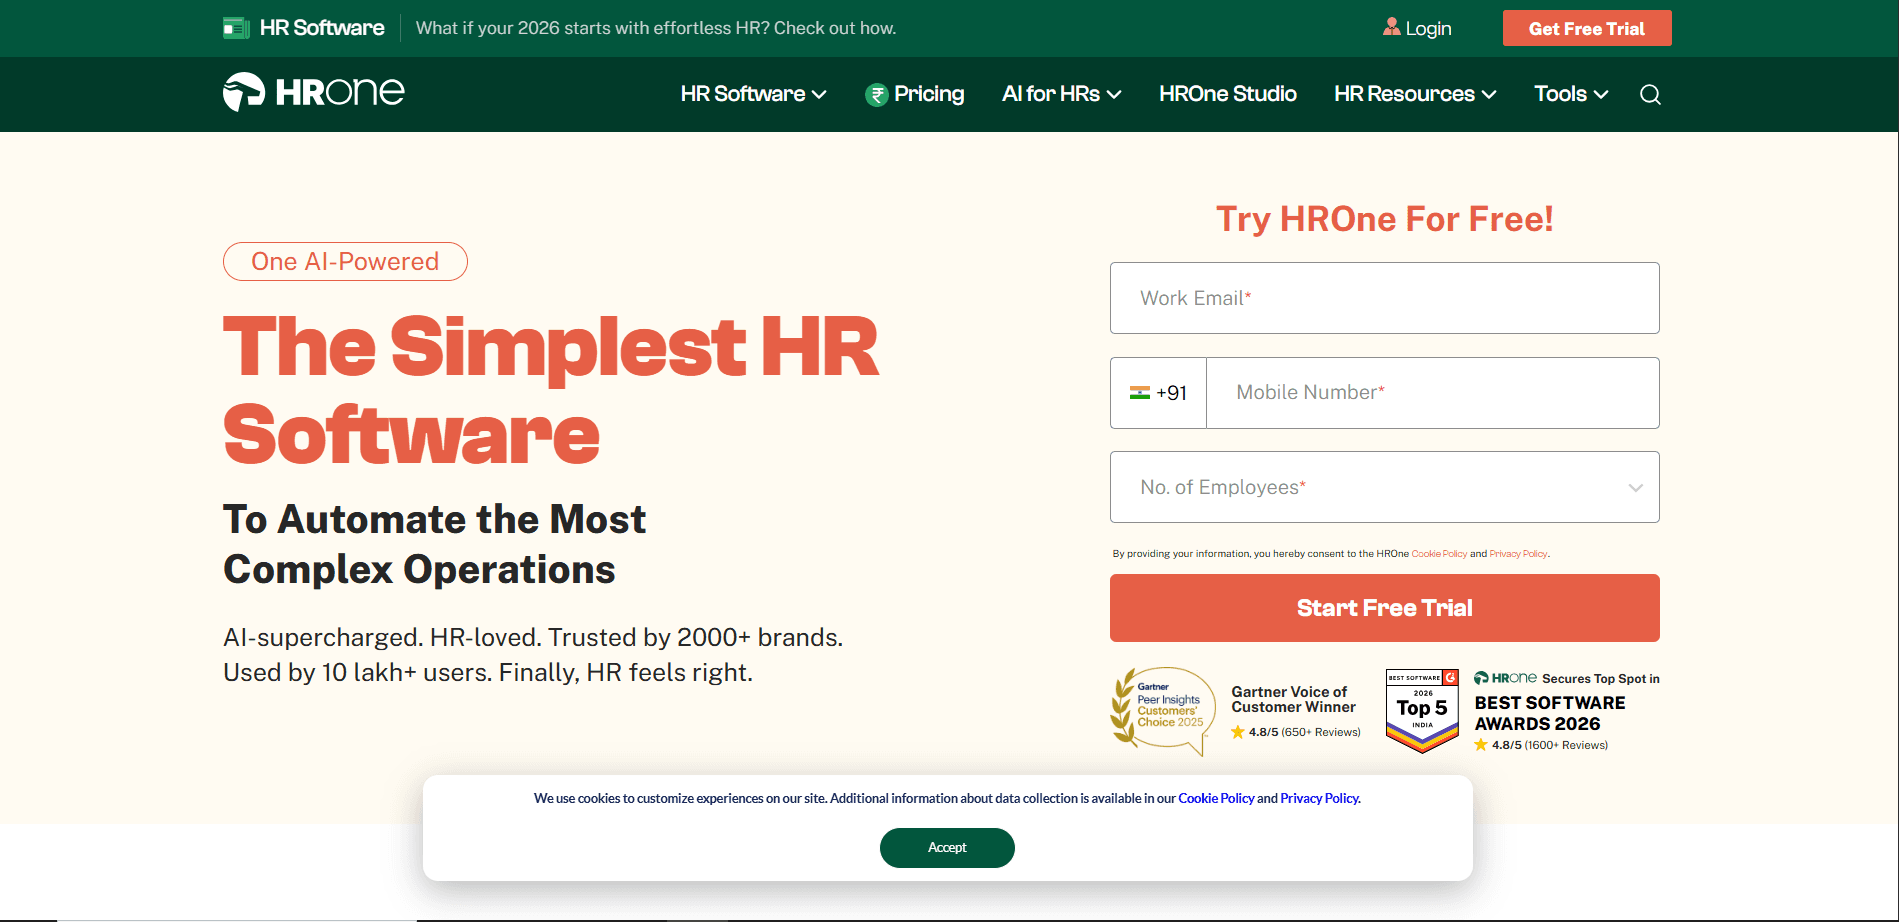1899x922 pixels.
Task: Open the Cookie Policy link in cookie banner
Action: (x=1215, y=798)
